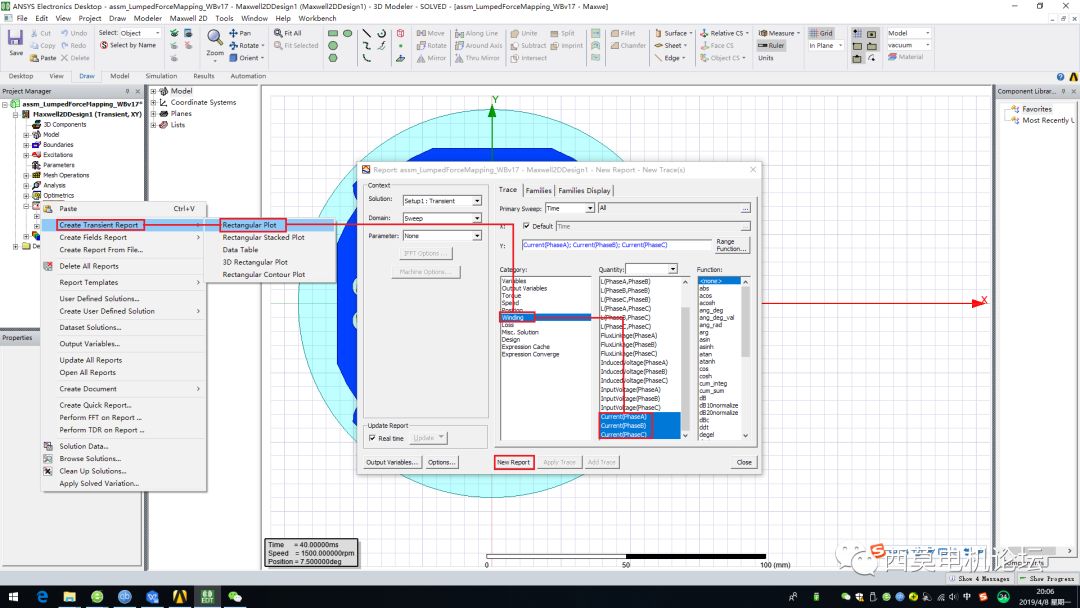Screen dimensions: 1080x608
Task: Click the Paste toolbar icon
Action: pos(34,58)
